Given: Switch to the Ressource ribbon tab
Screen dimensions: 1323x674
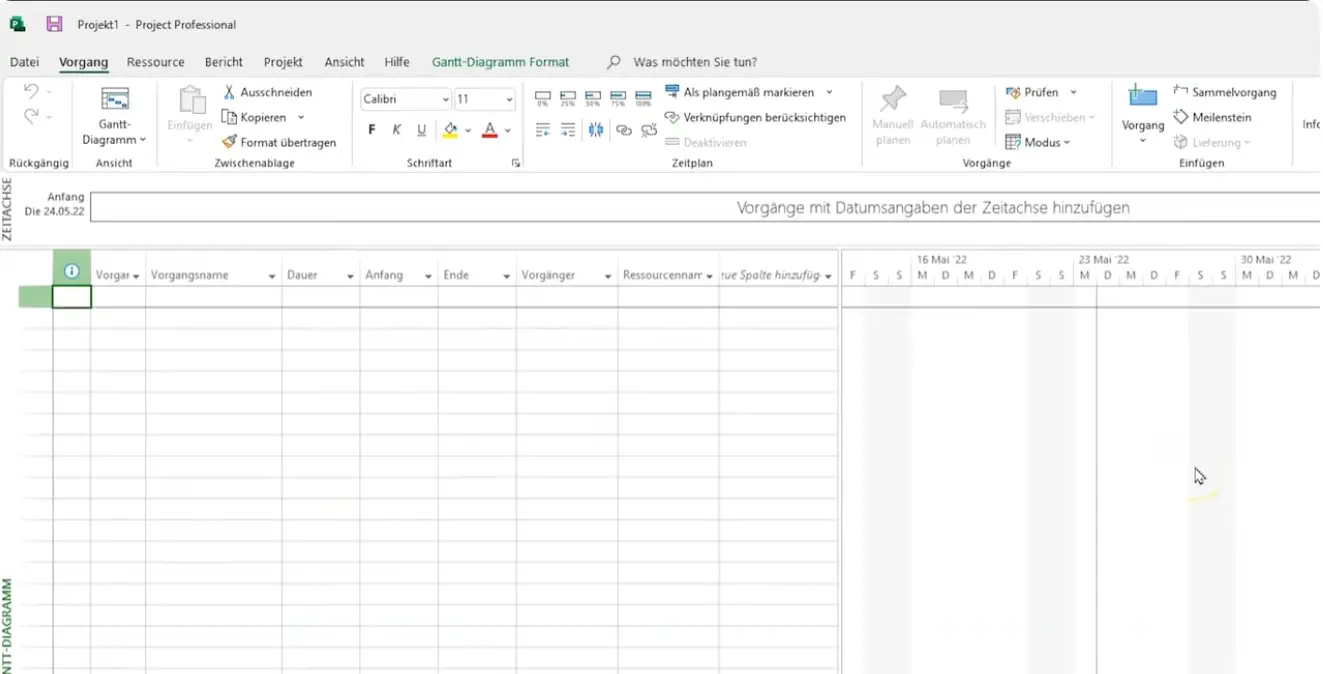Looking at the screenshot, I should coord(155,62).
